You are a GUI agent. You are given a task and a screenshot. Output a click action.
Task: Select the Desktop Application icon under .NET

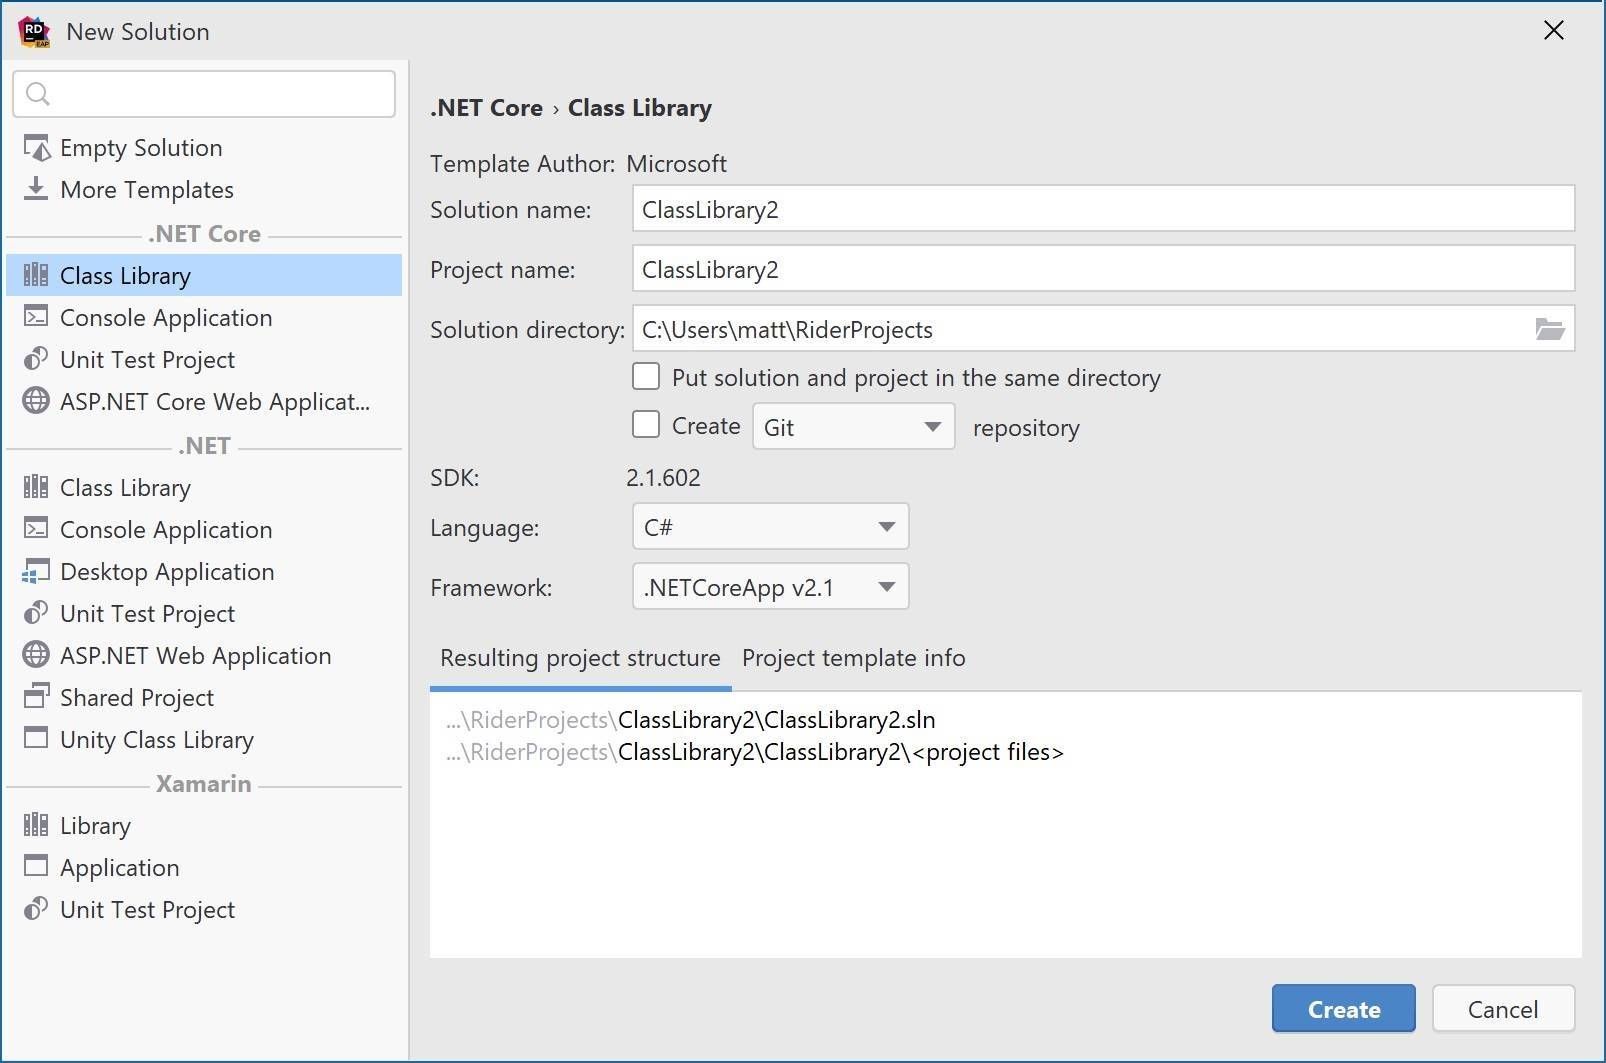click(36, 571)
